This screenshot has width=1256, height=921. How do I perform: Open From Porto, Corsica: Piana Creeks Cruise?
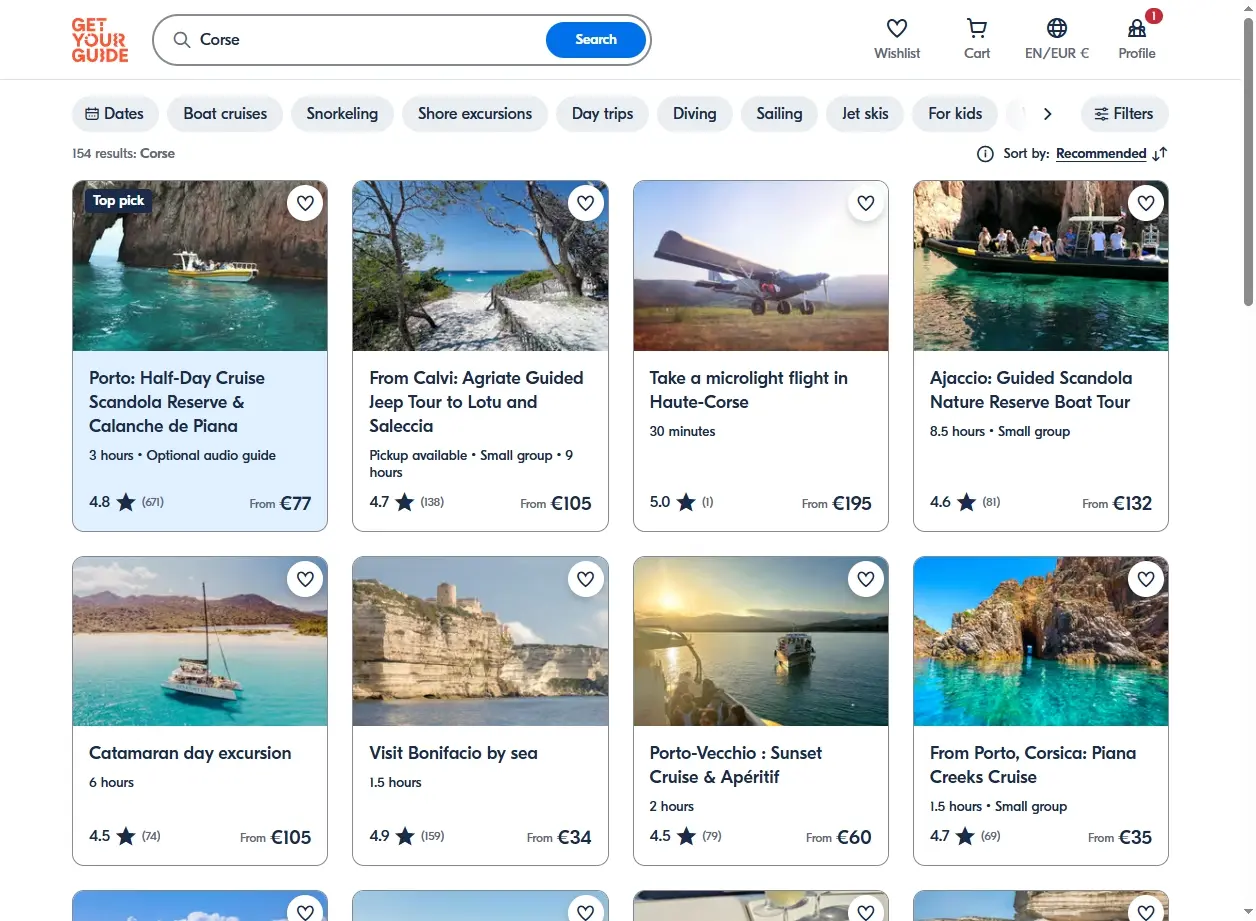pos(1033,765)
